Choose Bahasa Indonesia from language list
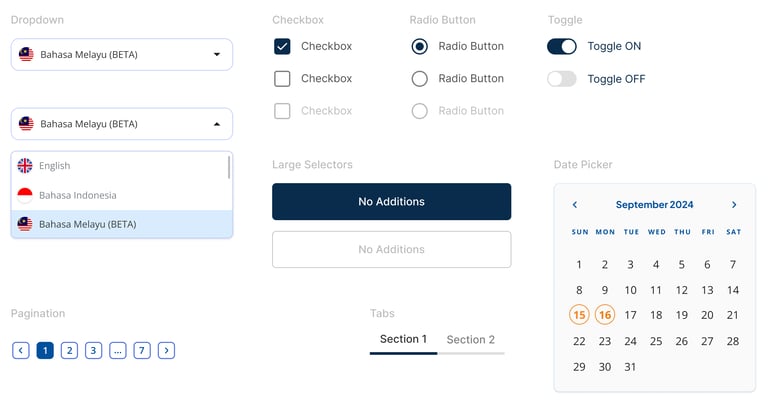This screenshot has width=768, height=406. coord(121,195)
